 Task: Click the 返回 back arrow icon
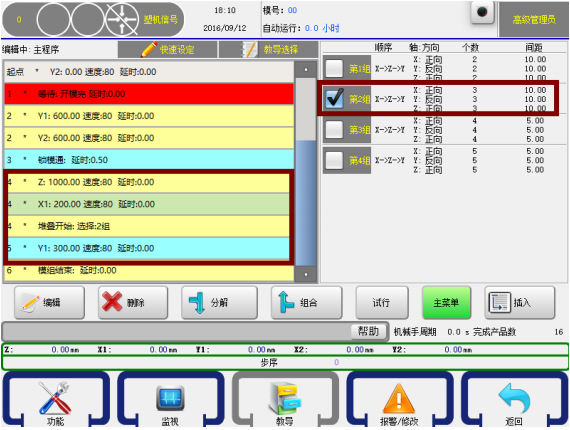click(514, 398)
